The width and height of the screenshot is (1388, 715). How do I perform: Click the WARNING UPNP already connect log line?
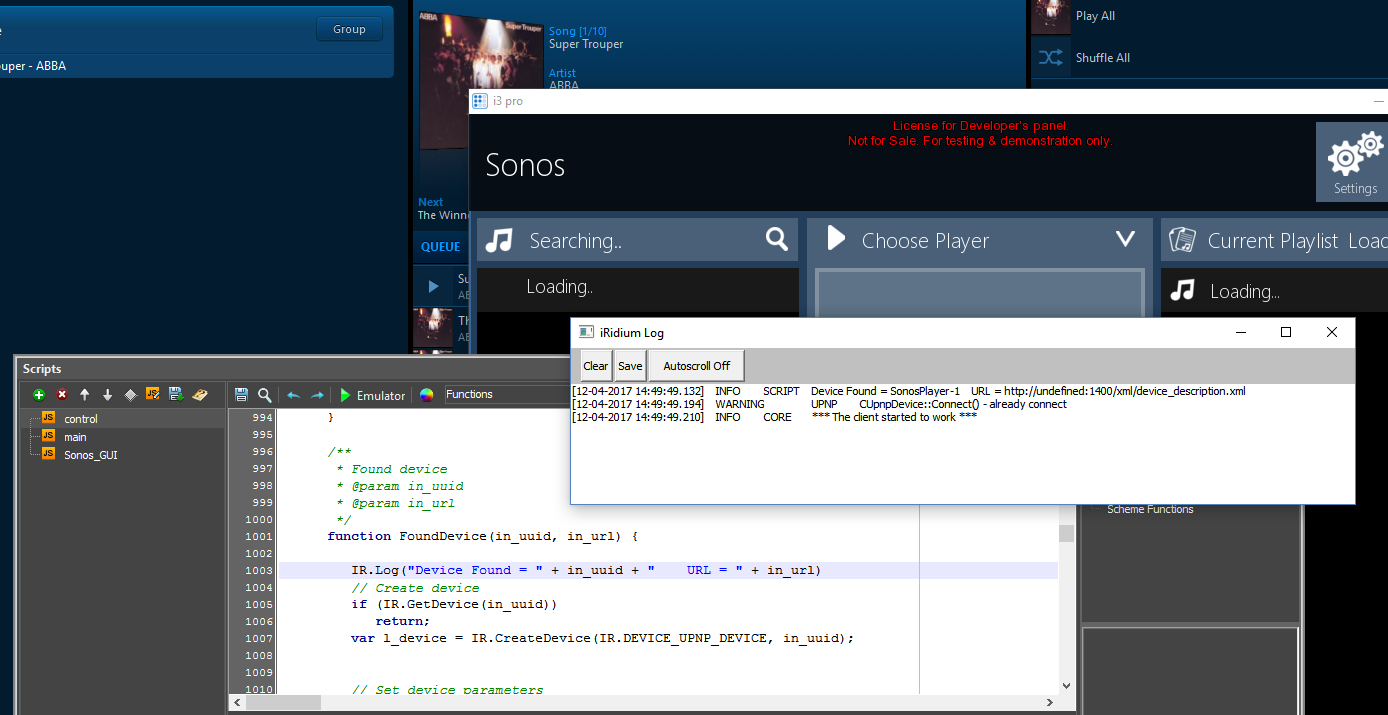click(x=820, y=404)
